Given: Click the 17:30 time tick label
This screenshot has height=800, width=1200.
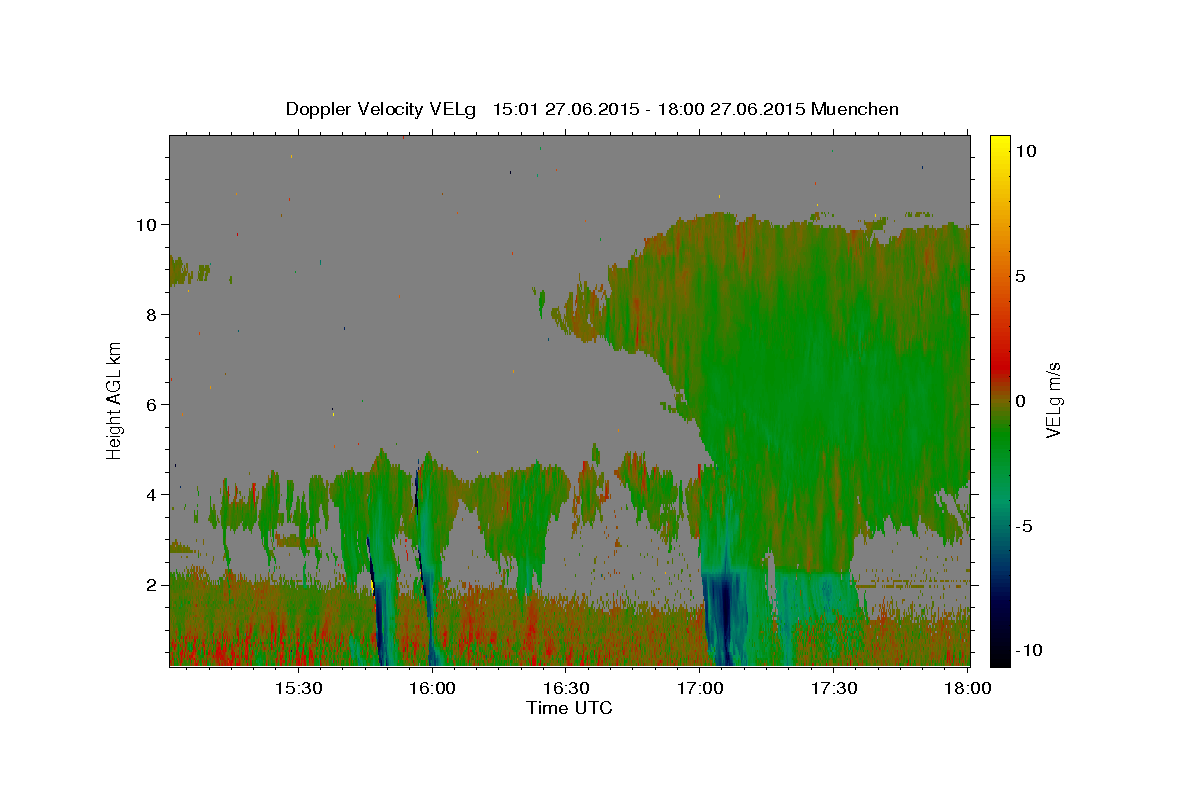Looking at the screenshot, I should 834,688.
